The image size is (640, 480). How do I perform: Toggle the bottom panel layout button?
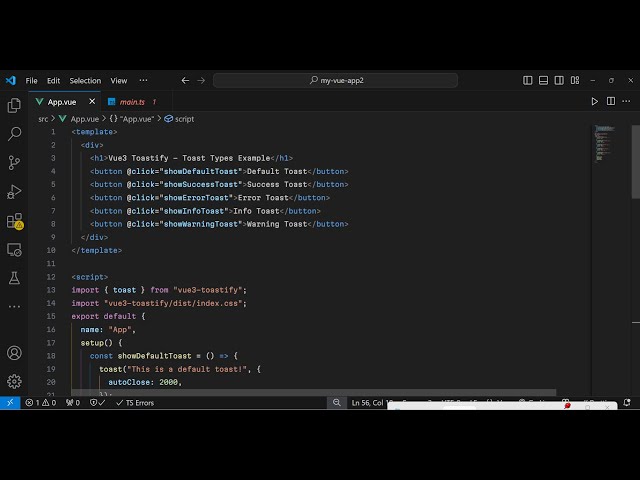click(542, 80)
